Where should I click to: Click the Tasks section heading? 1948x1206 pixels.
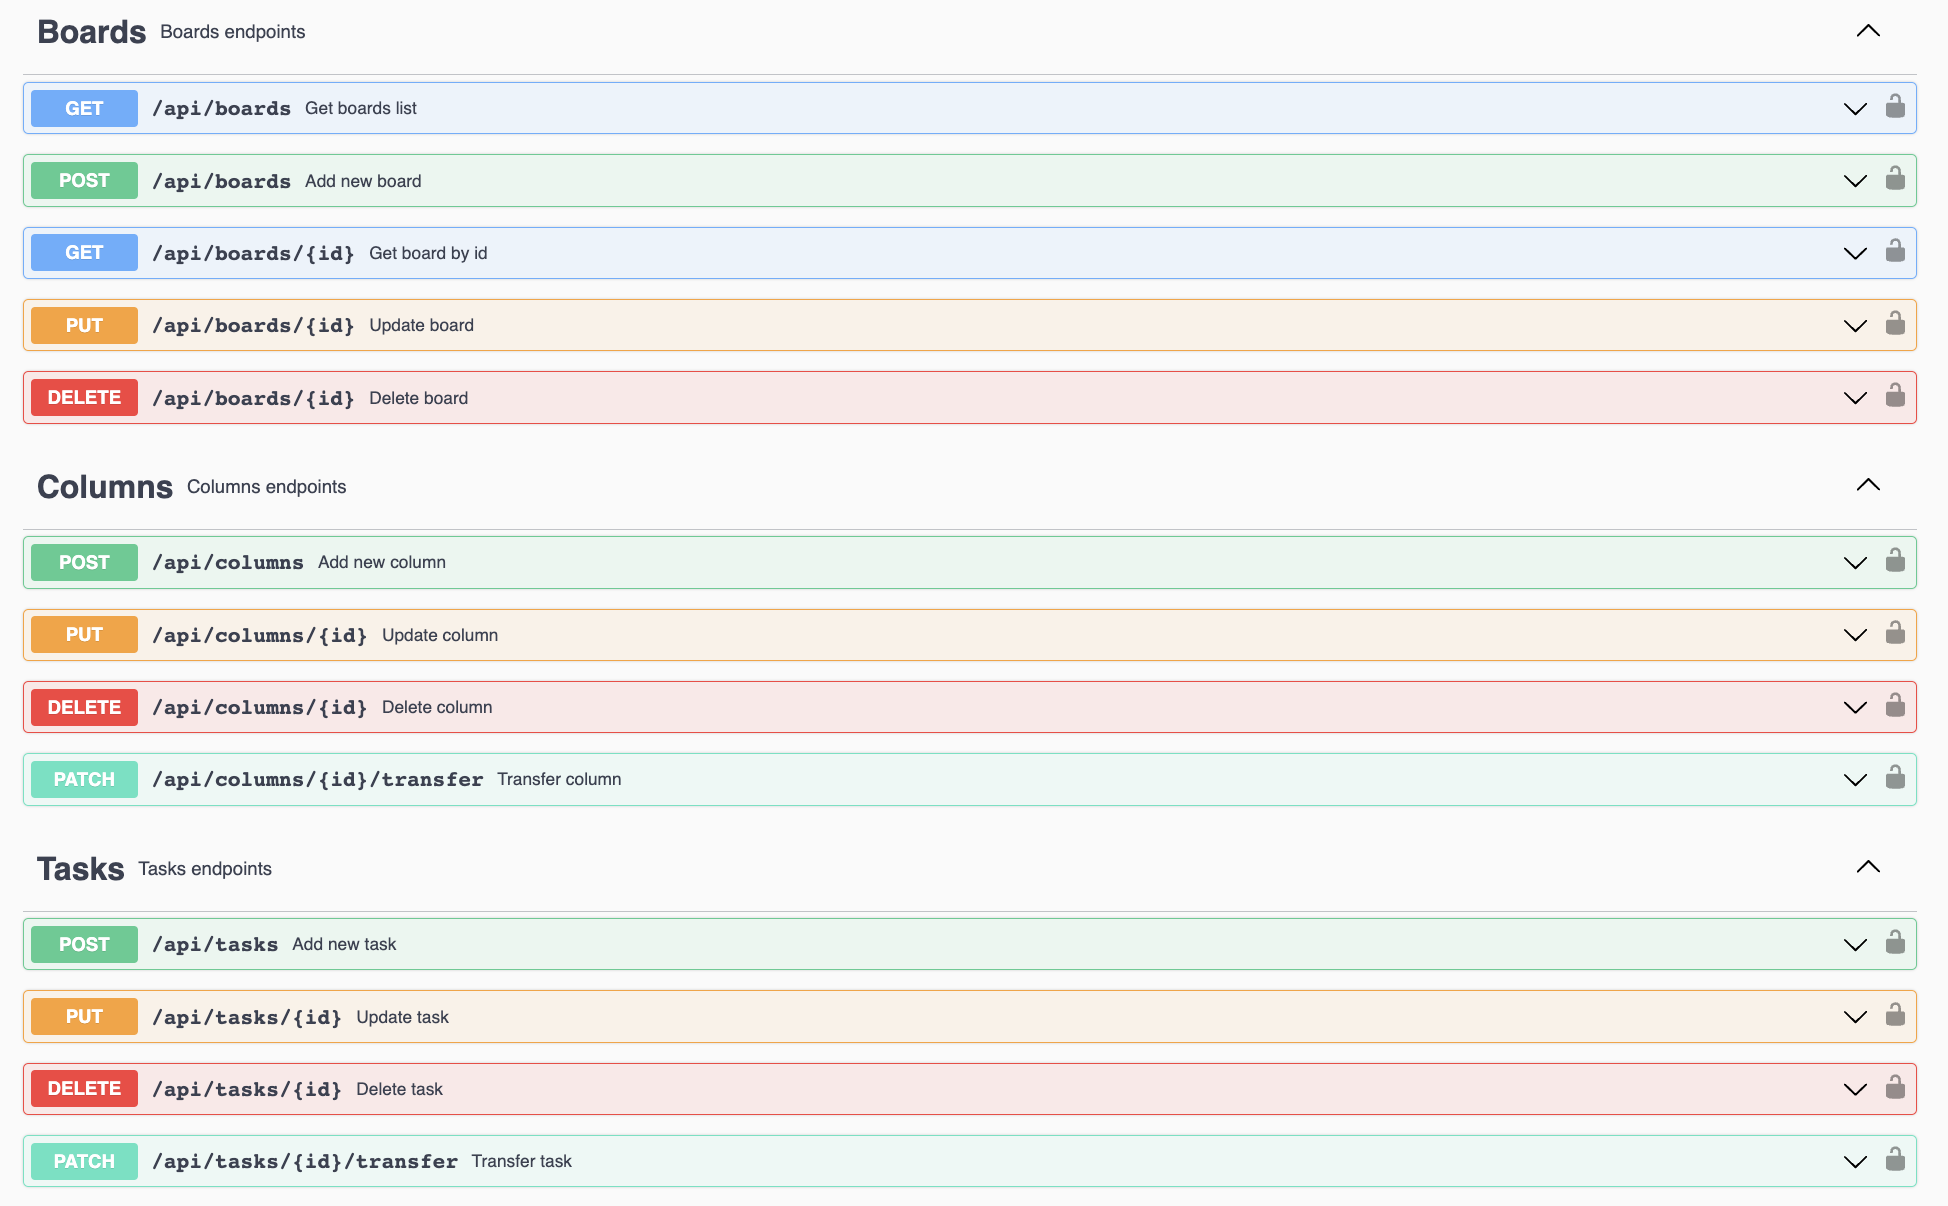(x=80, y=869)
